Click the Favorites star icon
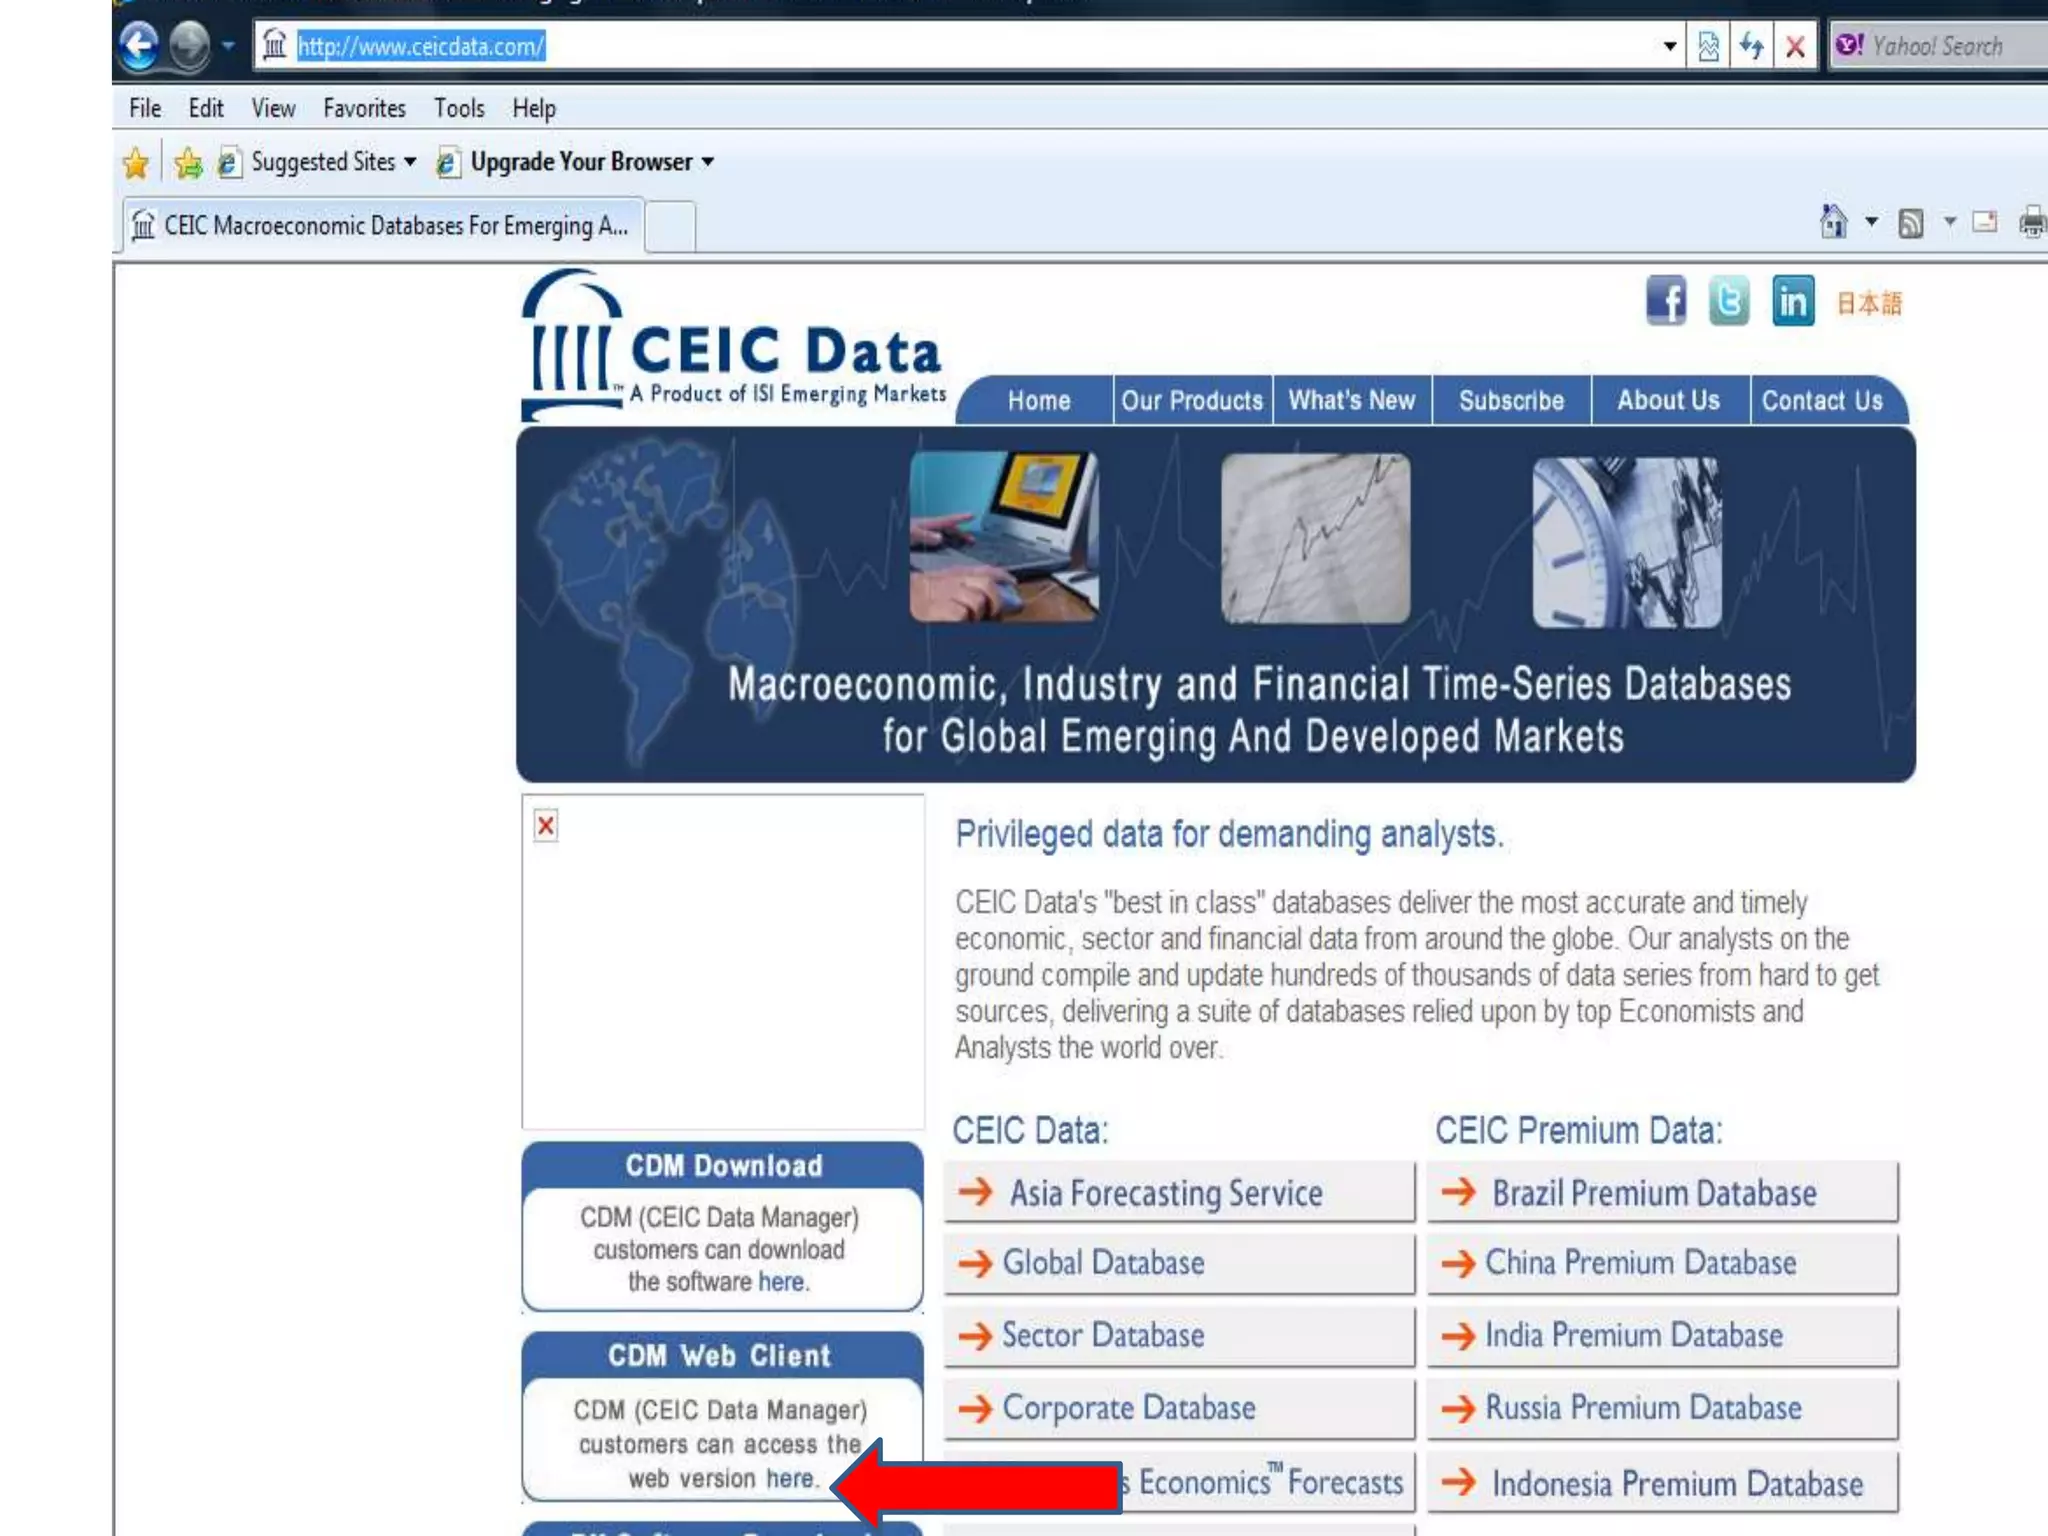The height and width of the screenshot is (1536, 2048). click(x=136, y=162)
